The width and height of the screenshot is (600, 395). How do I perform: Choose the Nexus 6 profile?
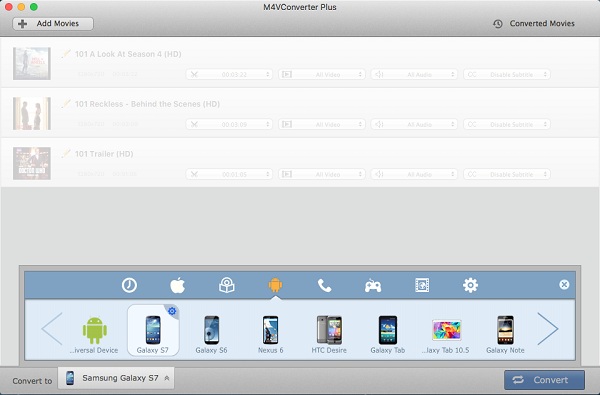pos(271,334)
